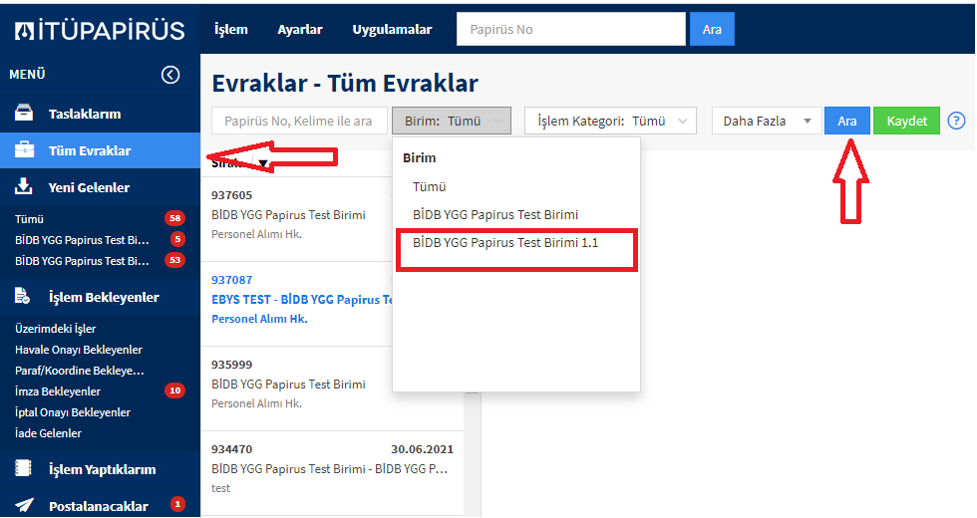Collapse the MENÜ sidebar arrow icon
977x518 pixels.
(x=170, y=75)
